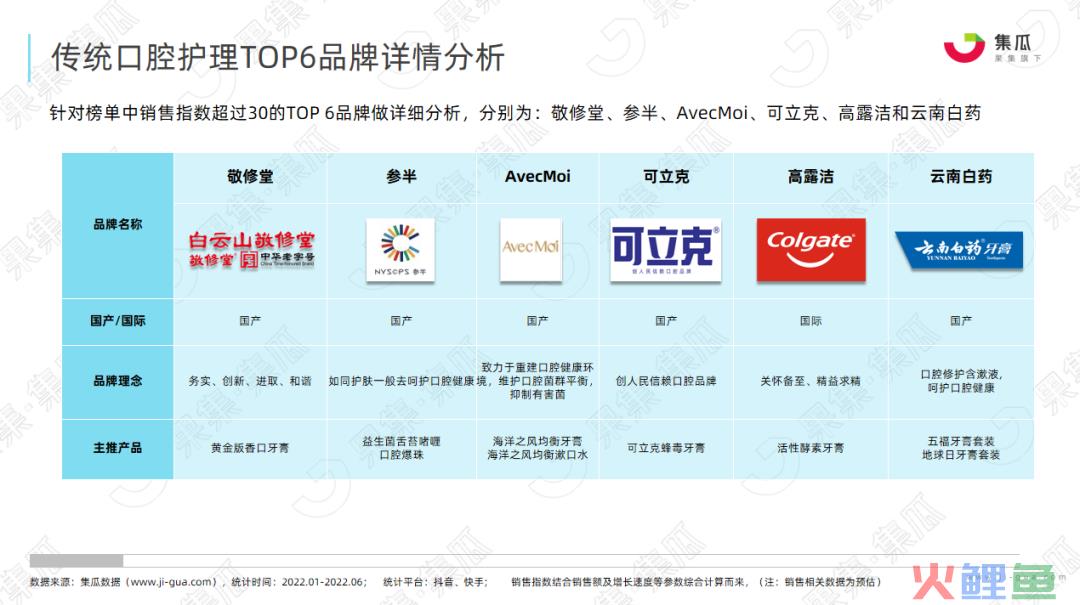Select the 关怀备至、精益求精 cell
Viewport: 1080px width, 605px height.
tap(811, 381)
